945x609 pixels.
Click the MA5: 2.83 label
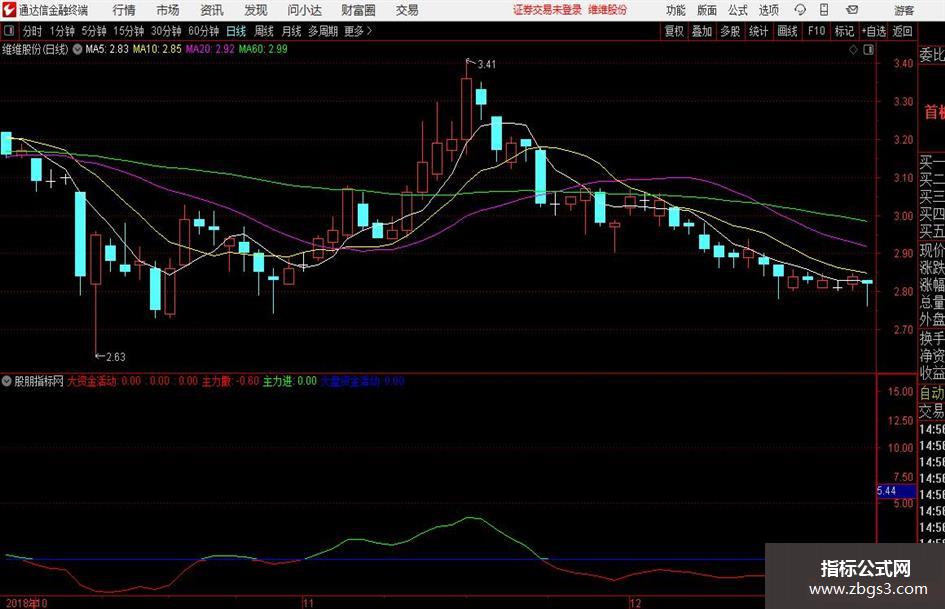[107, 49]
